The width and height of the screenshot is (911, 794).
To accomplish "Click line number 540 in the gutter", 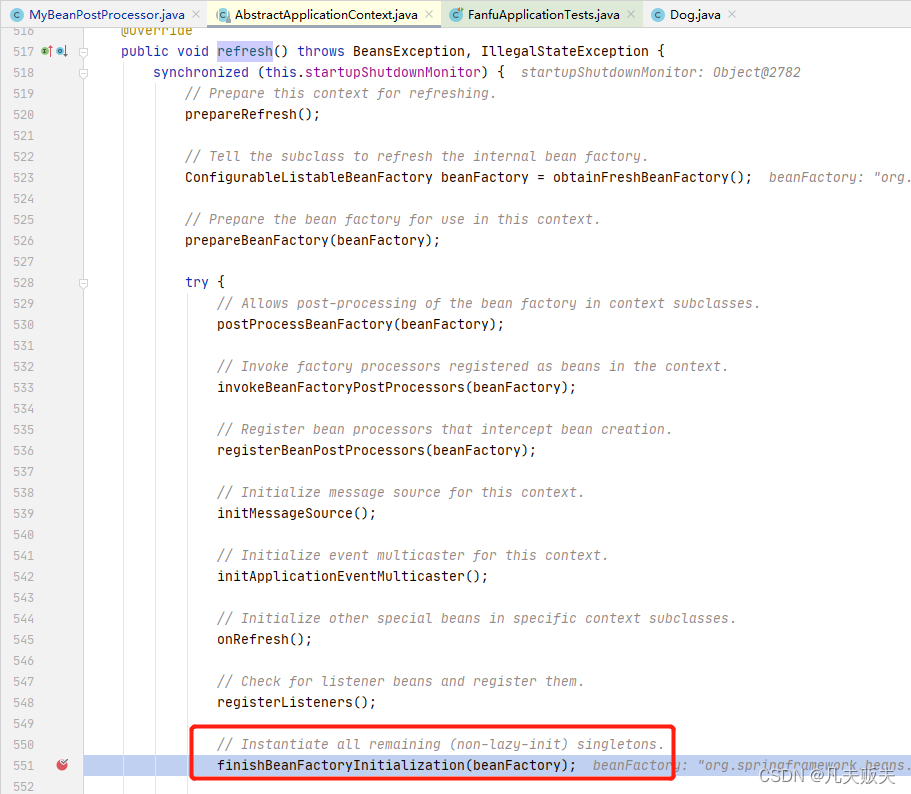I will pos(25,534).
